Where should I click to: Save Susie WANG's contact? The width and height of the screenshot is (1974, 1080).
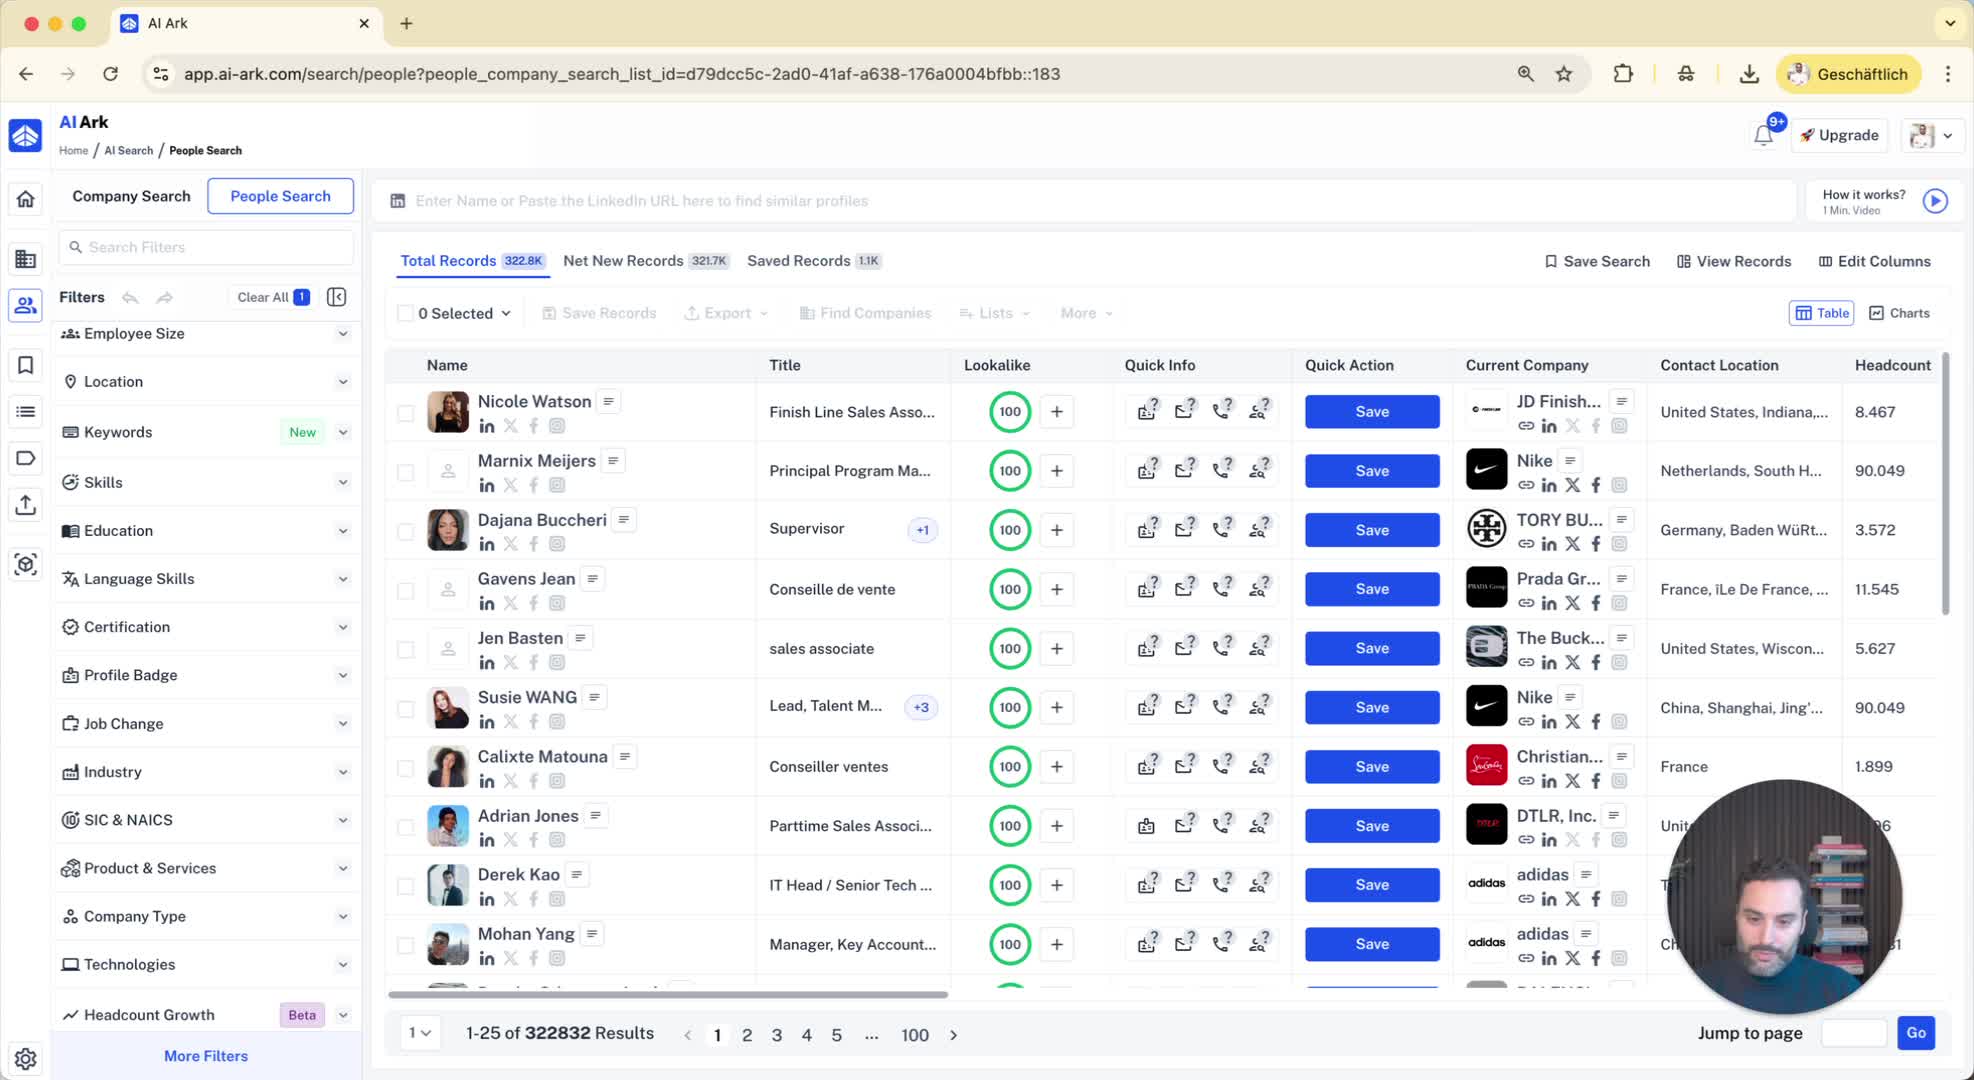[1371, 708]
